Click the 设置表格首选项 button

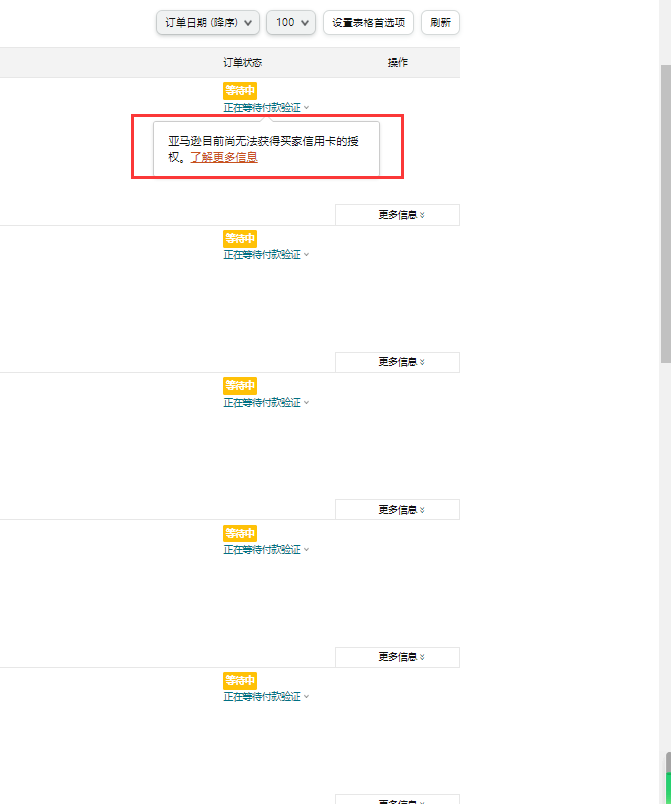coord(368,23)
